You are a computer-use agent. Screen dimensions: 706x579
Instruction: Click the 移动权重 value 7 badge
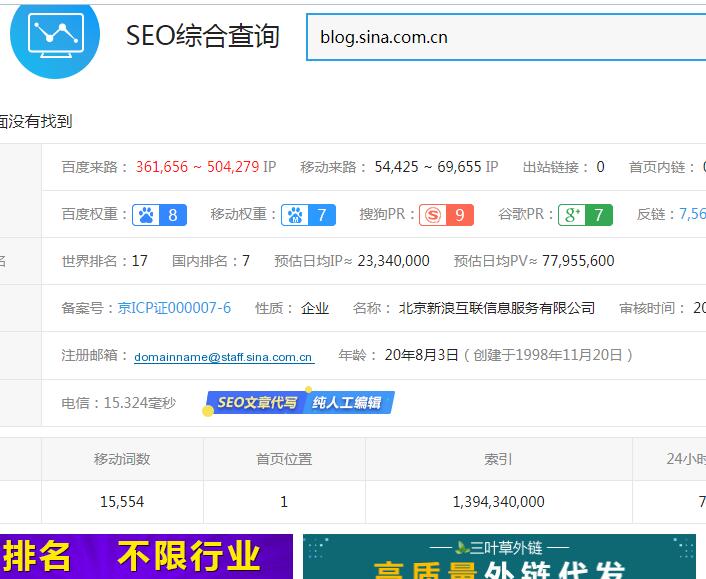(x=322, y=215)
